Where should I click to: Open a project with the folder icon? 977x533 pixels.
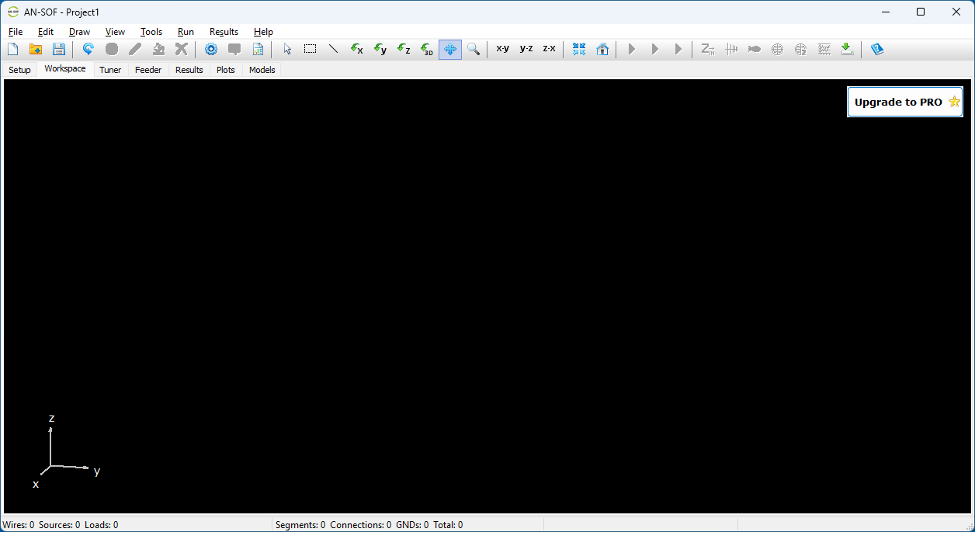[x=36, y=49]
